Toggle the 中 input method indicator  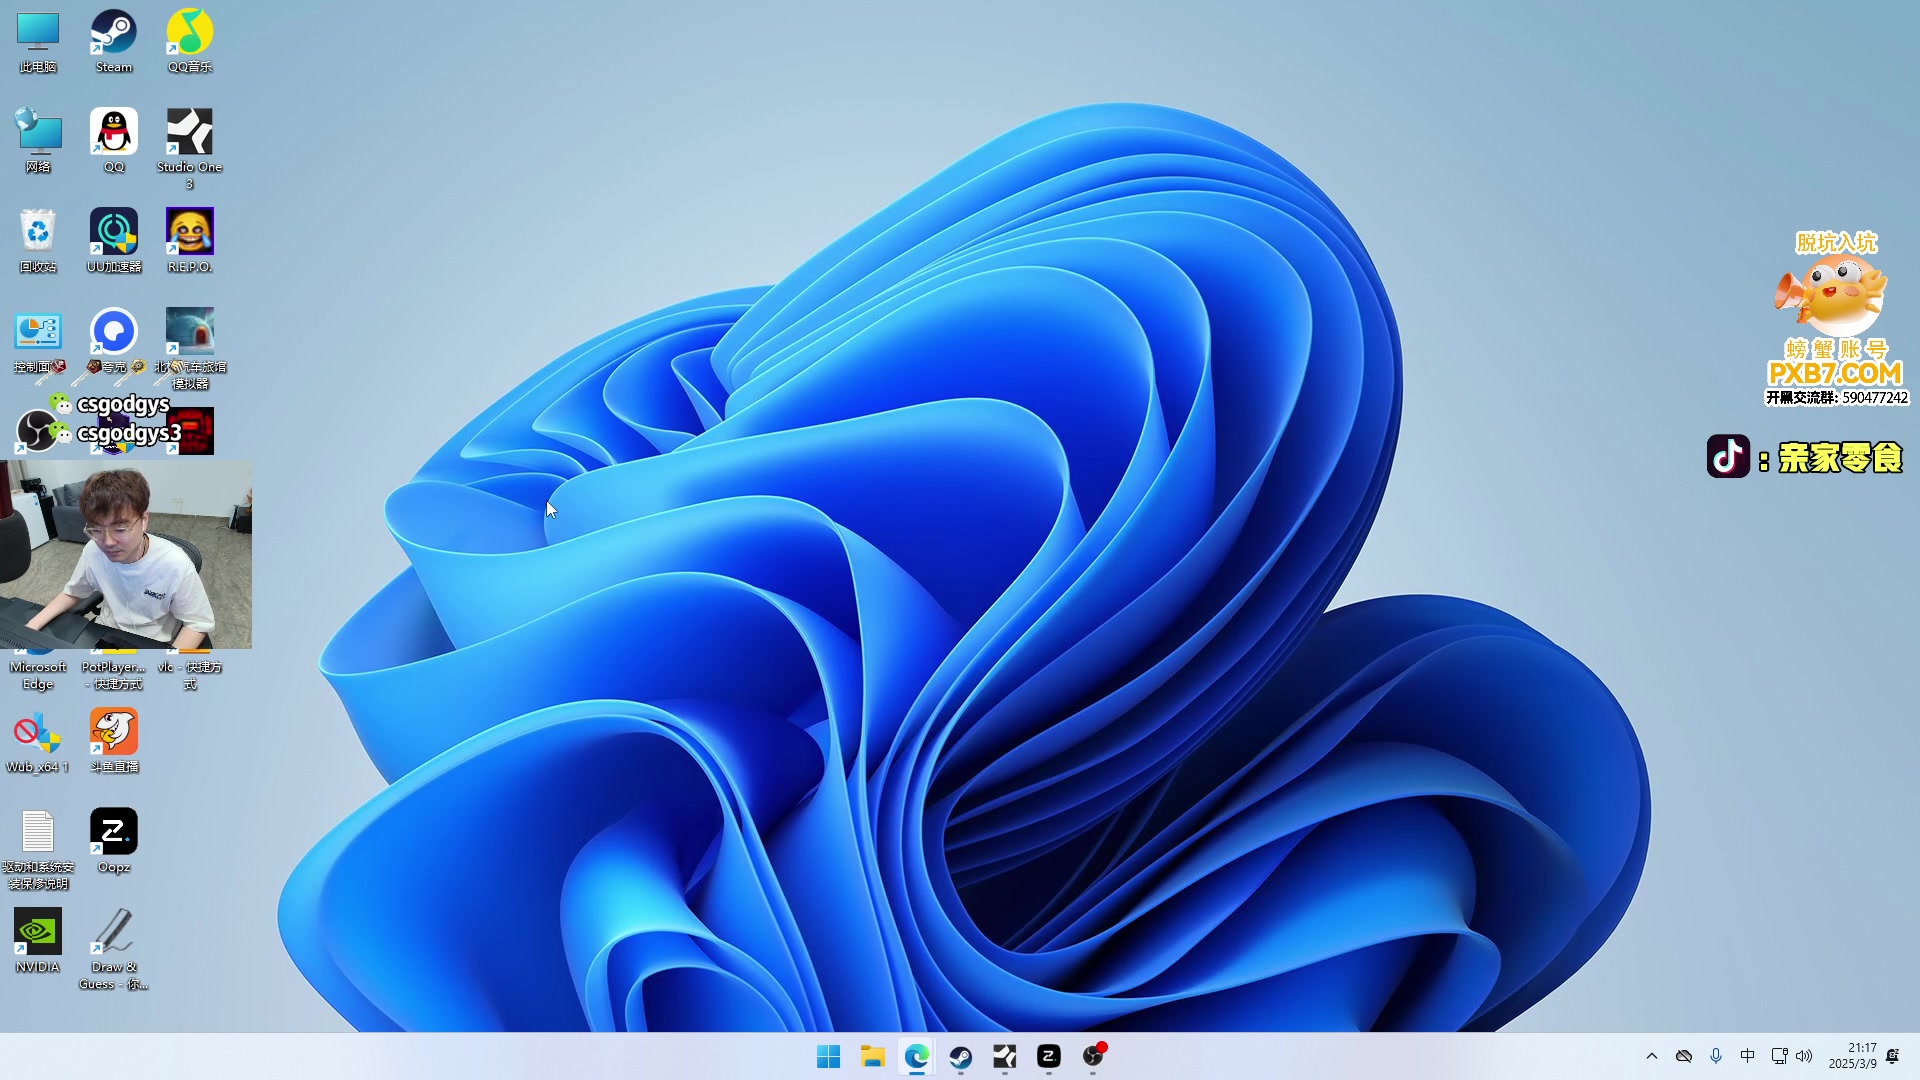1747,1056
